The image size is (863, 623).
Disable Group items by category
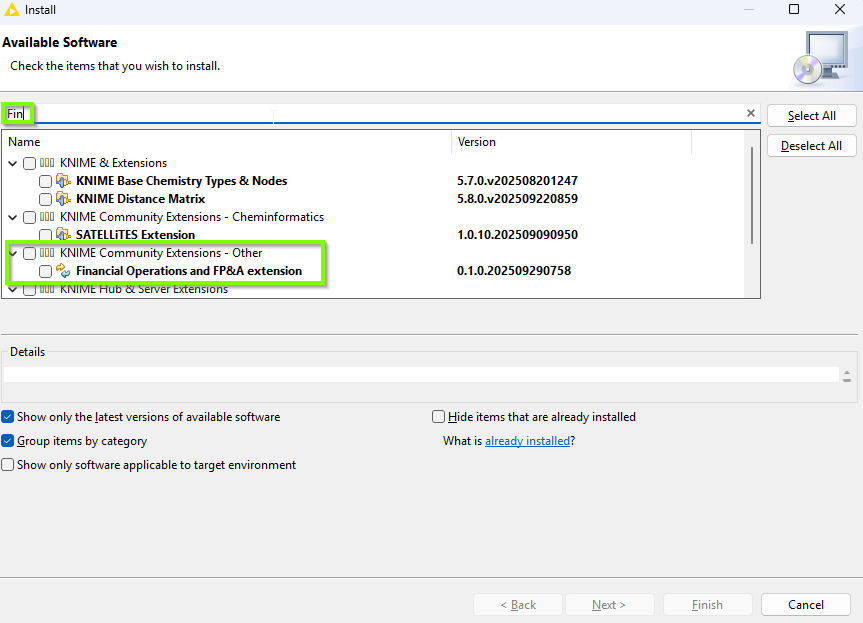coord(8,441)
